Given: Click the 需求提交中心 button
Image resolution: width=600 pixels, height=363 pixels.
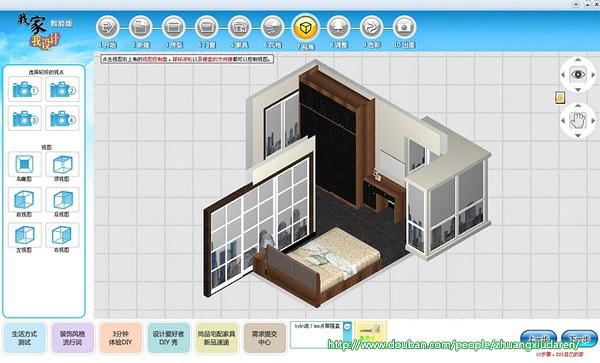Looking at the screenshot, I should coord(265,338).
